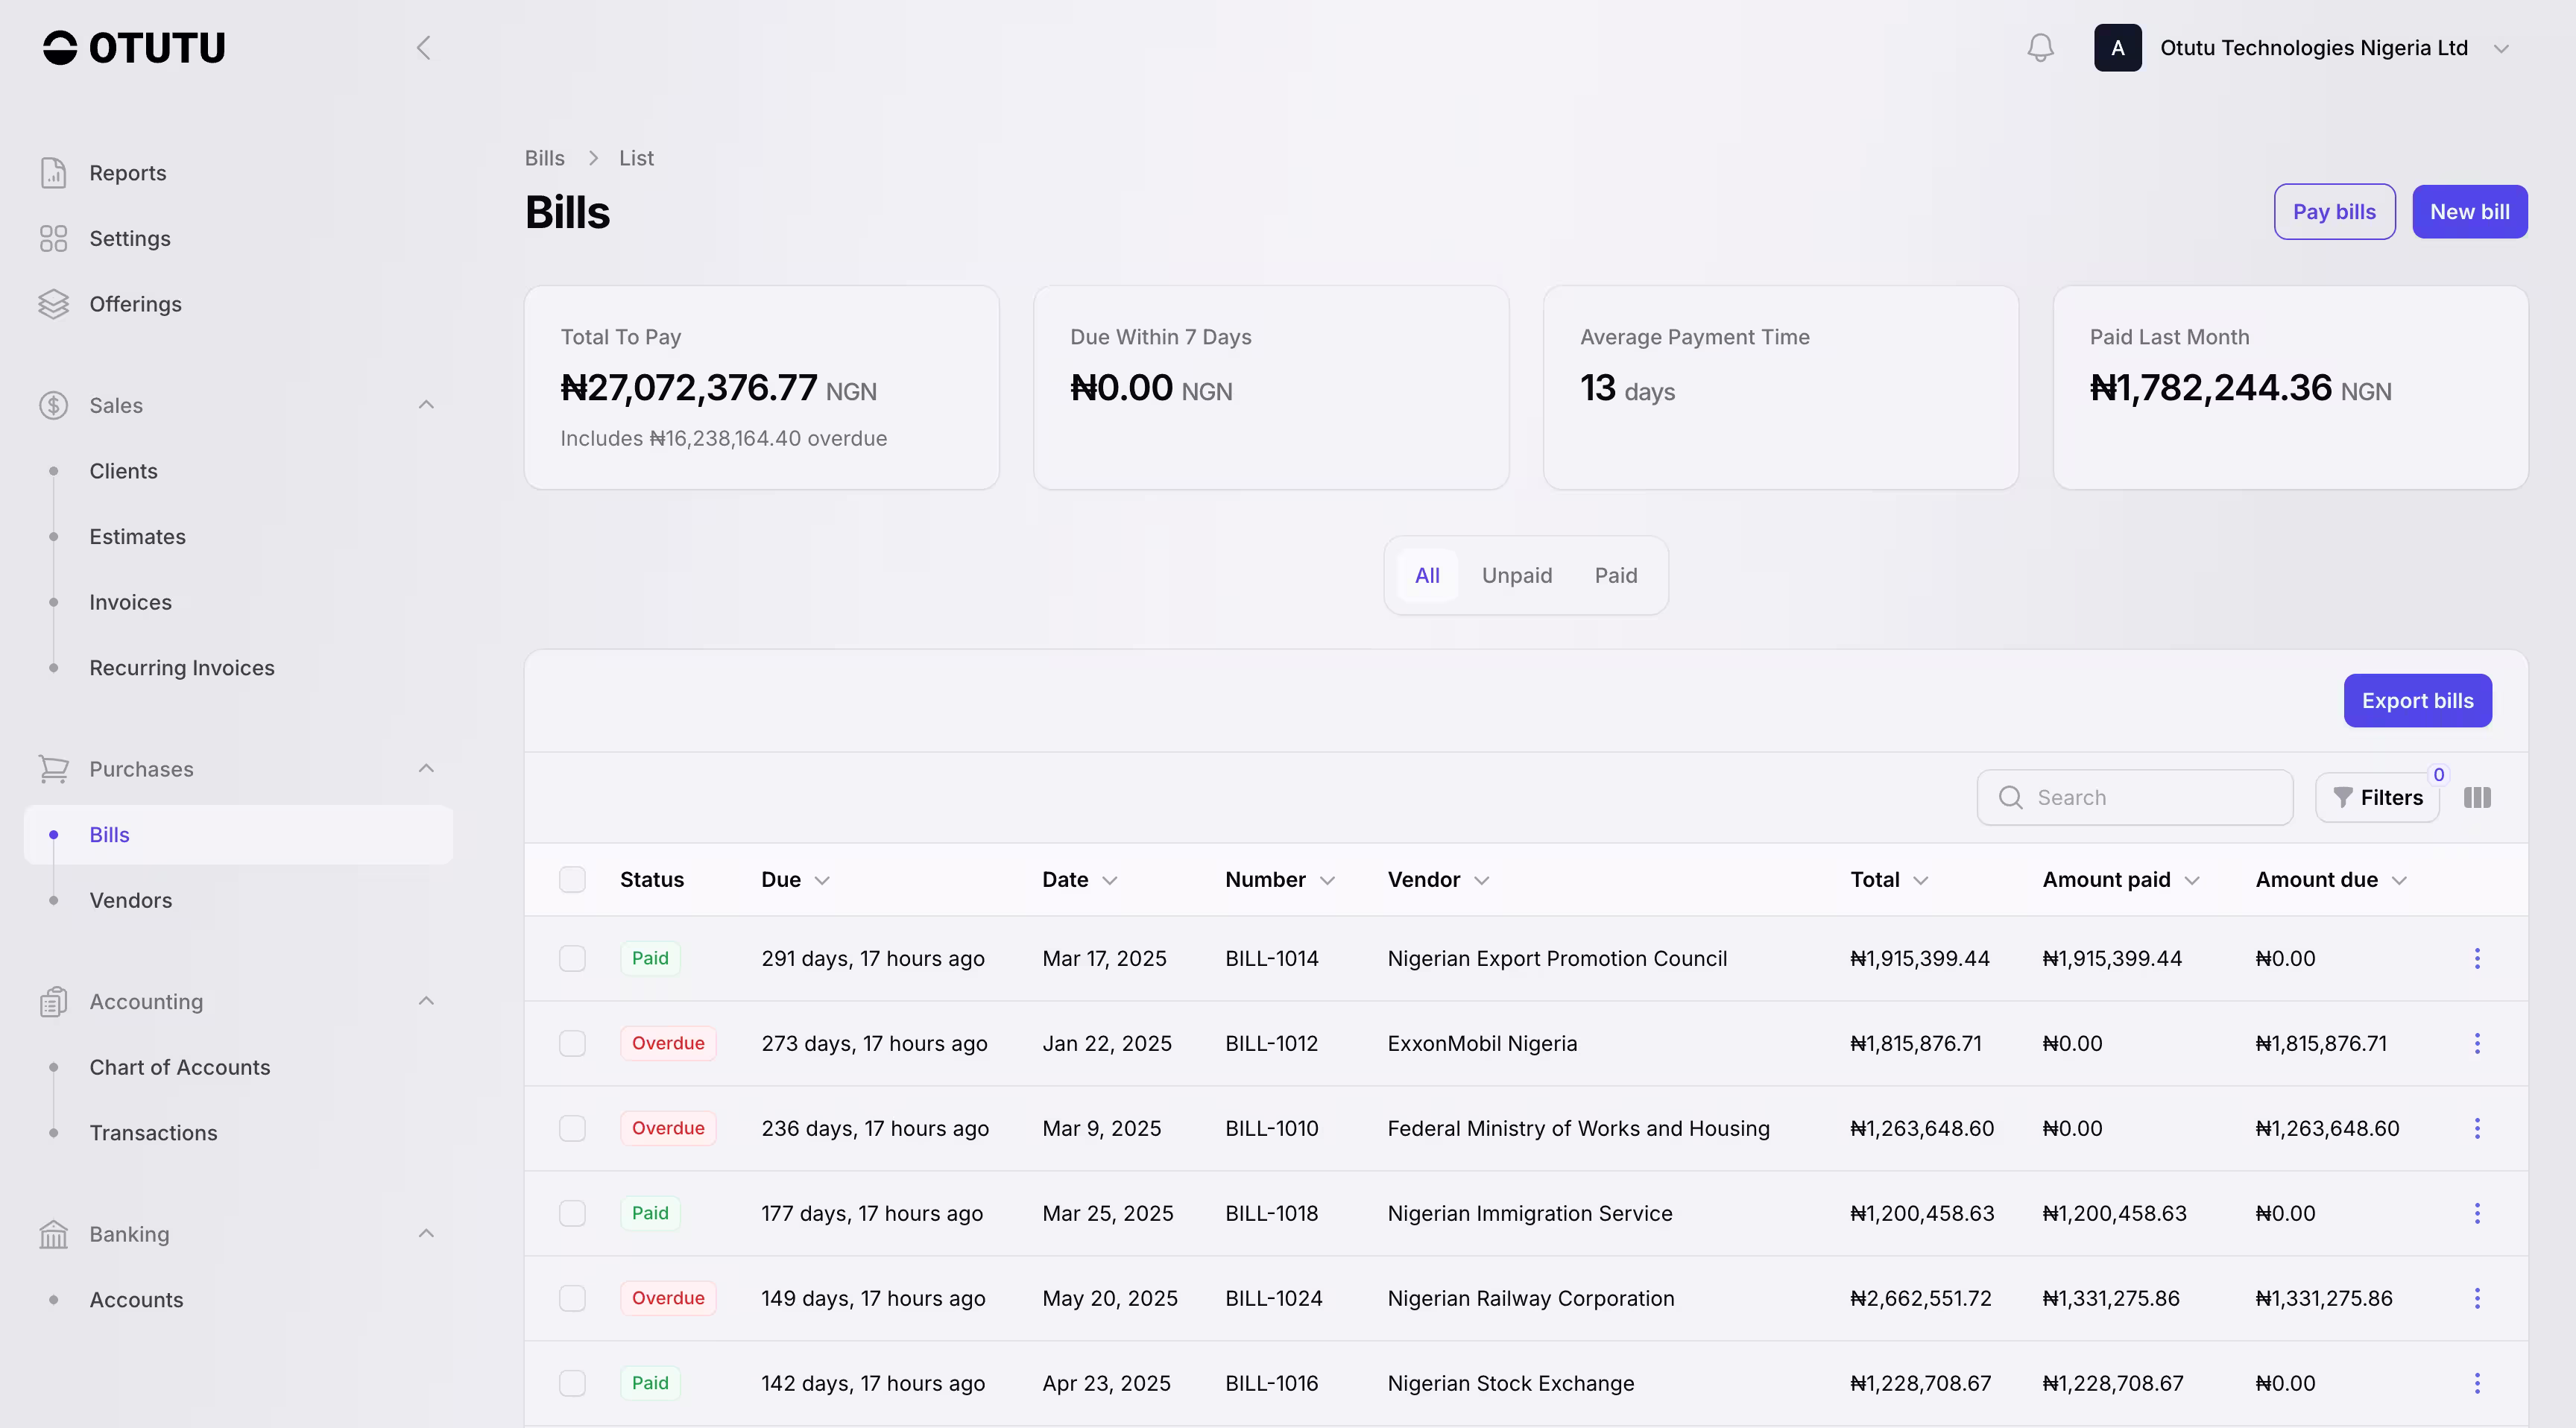Open the notifications bell
Screen dimensions: 2576x1428
(2040, 48)
